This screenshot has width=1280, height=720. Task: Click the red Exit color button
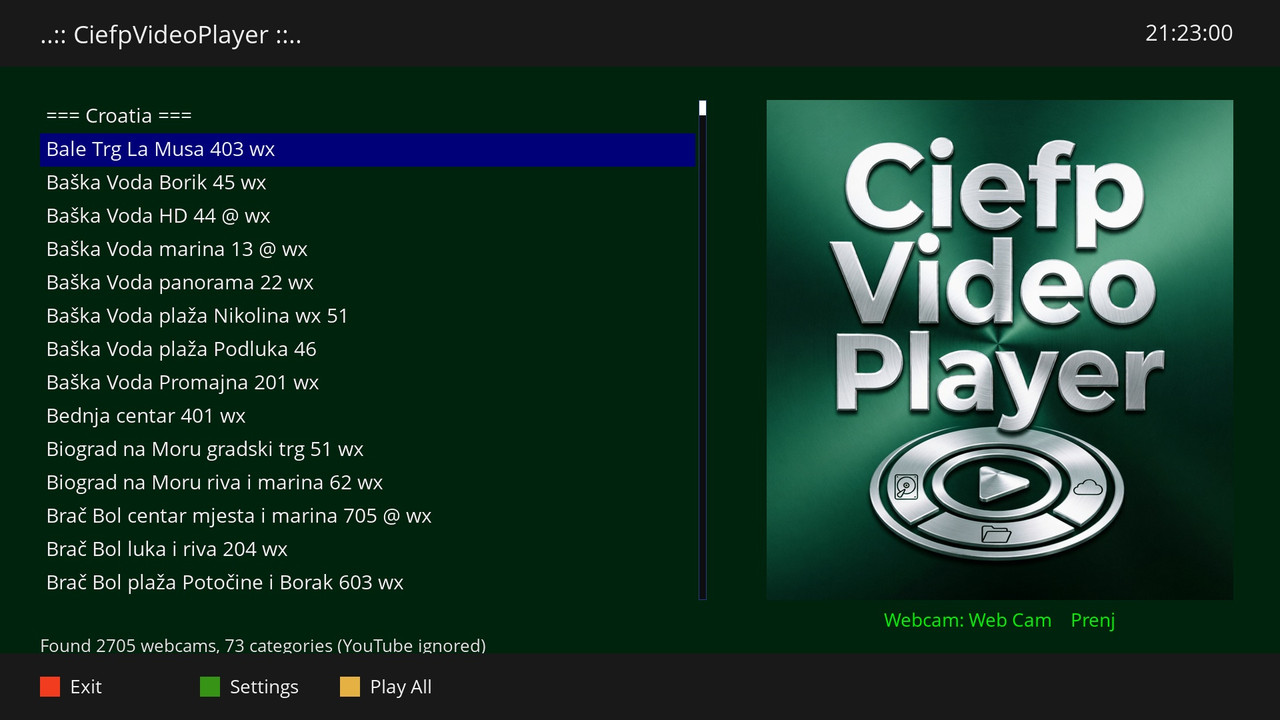(50, 687)
